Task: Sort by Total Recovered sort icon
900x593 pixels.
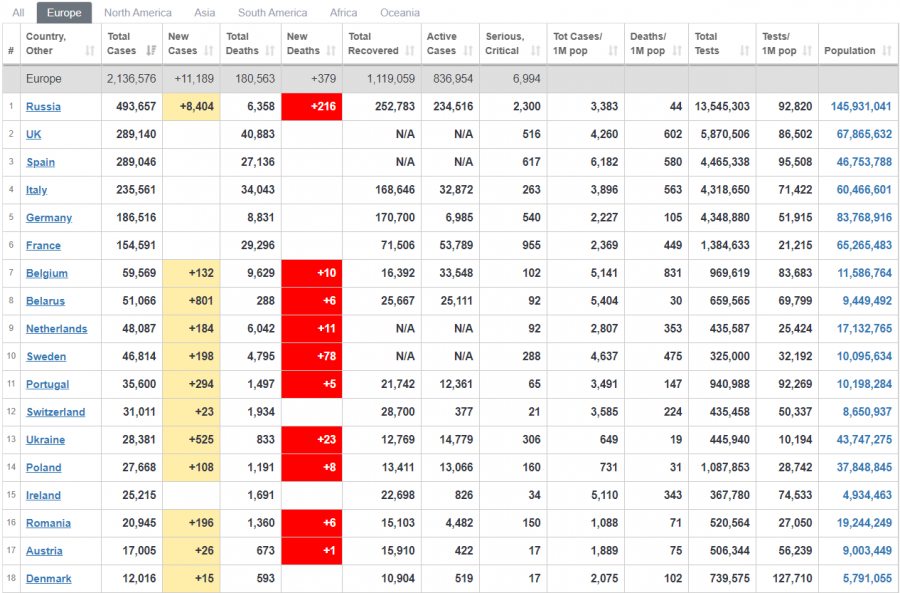Action: click(x=409, y=51)
